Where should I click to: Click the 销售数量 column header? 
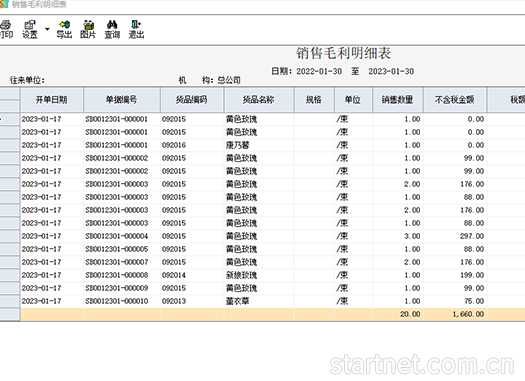(397, 99)
